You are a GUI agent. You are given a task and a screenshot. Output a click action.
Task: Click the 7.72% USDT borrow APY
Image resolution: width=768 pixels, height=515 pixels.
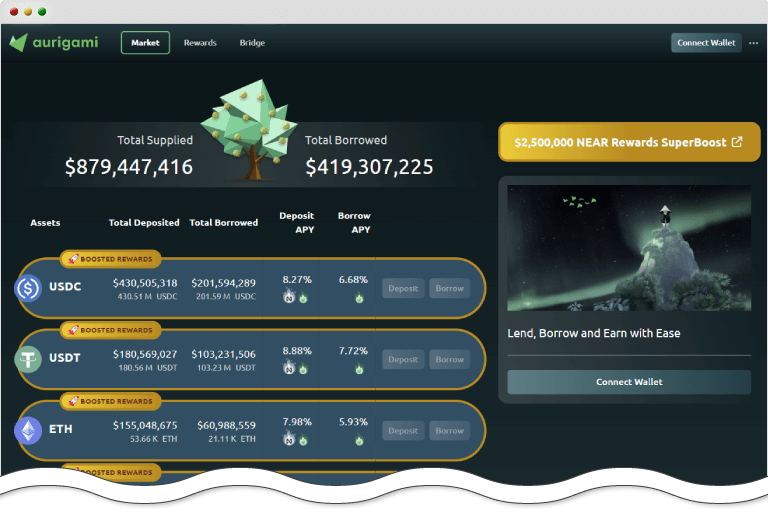tap(353, 351)
